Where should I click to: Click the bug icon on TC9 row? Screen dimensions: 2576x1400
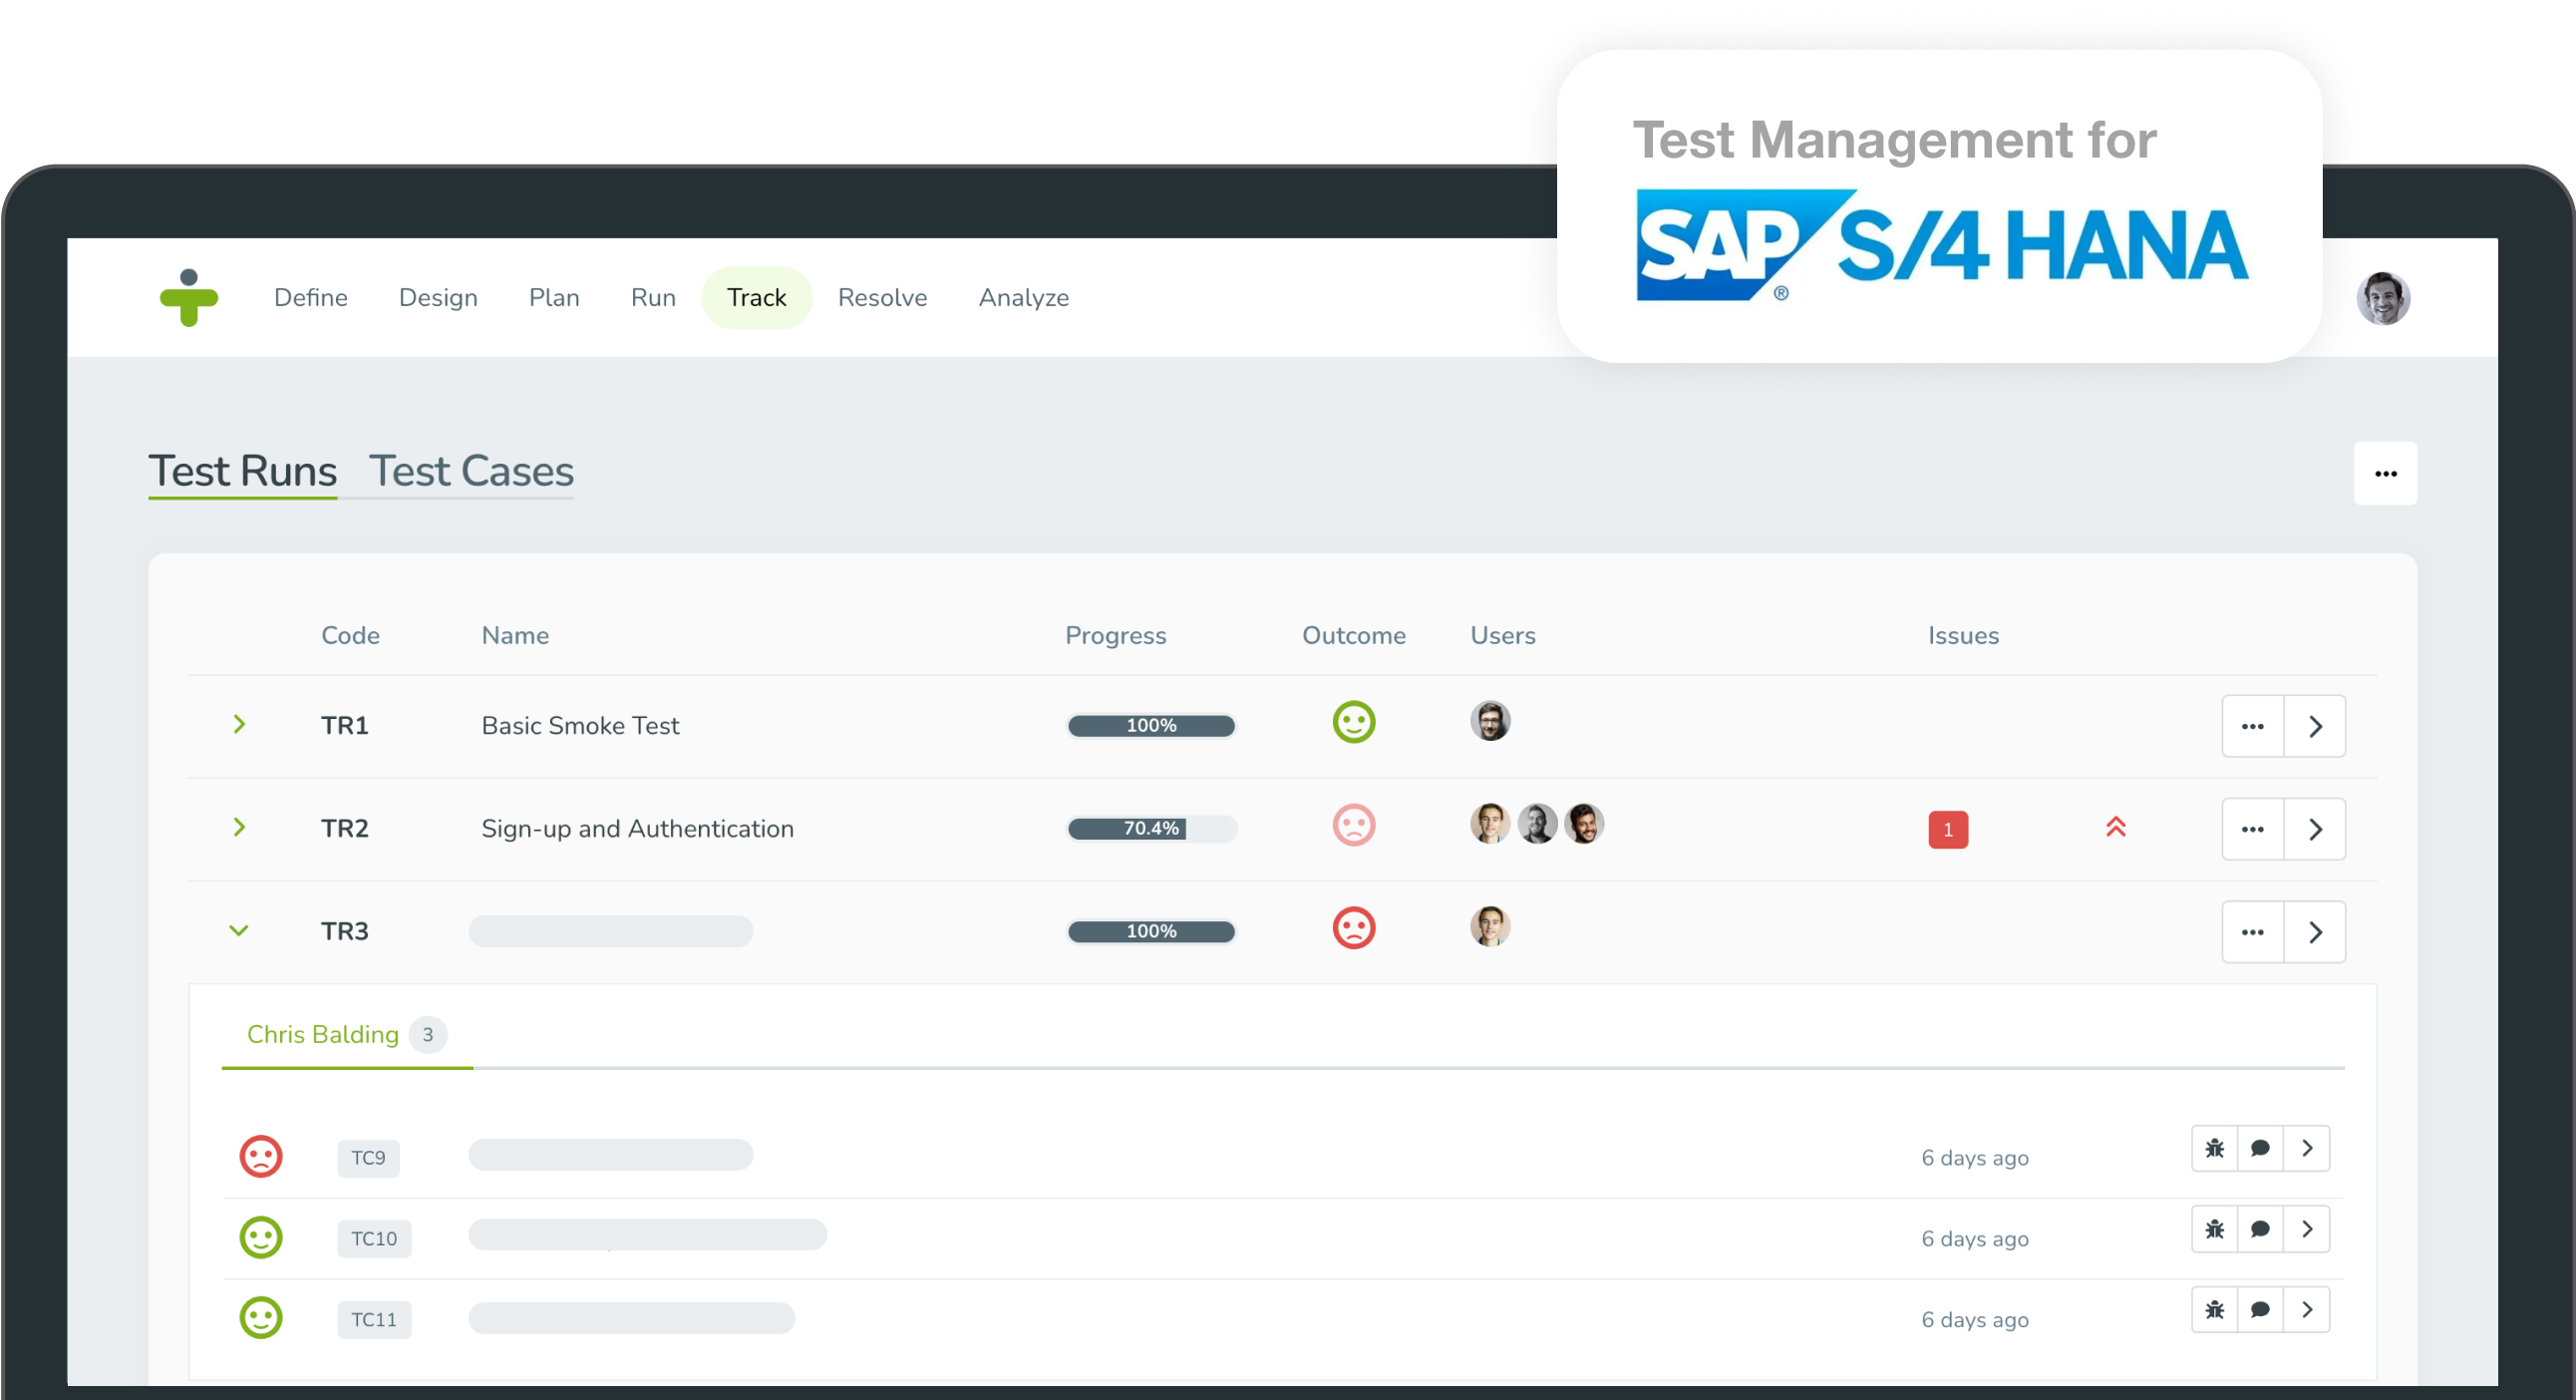2214,1148
